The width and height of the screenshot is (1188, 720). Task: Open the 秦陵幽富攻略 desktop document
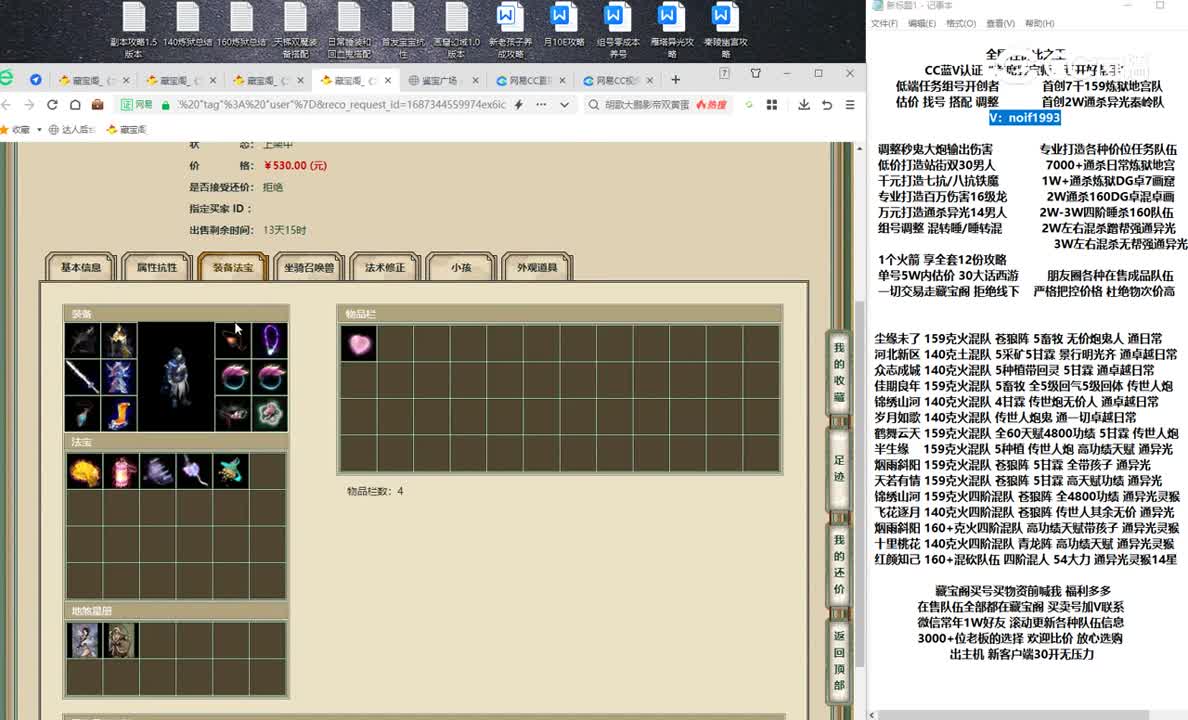725,30
